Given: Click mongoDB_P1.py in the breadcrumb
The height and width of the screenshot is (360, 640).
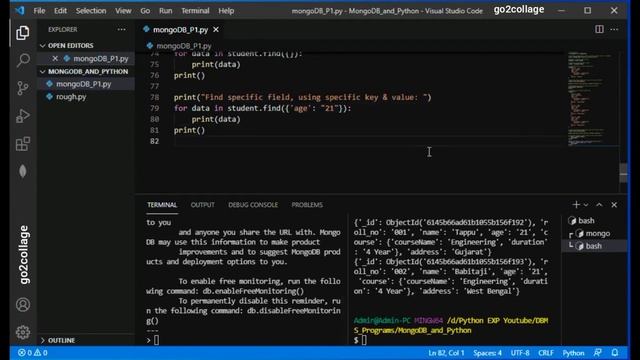Looking at the screenshot, I should [184, 46].
